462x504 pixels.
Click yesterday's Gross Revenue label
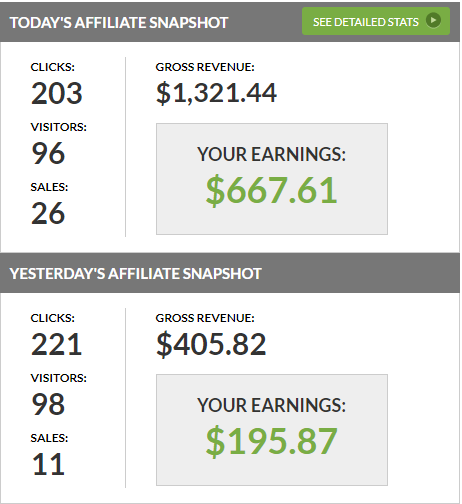pos(205,318)
